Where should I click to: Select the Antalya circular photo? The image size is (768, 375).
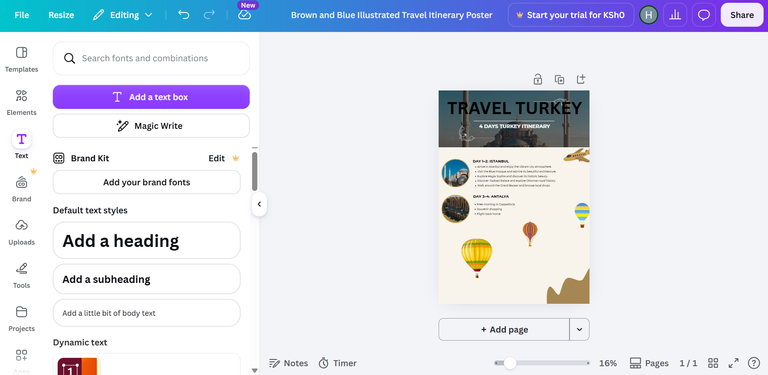coord(456,209)
